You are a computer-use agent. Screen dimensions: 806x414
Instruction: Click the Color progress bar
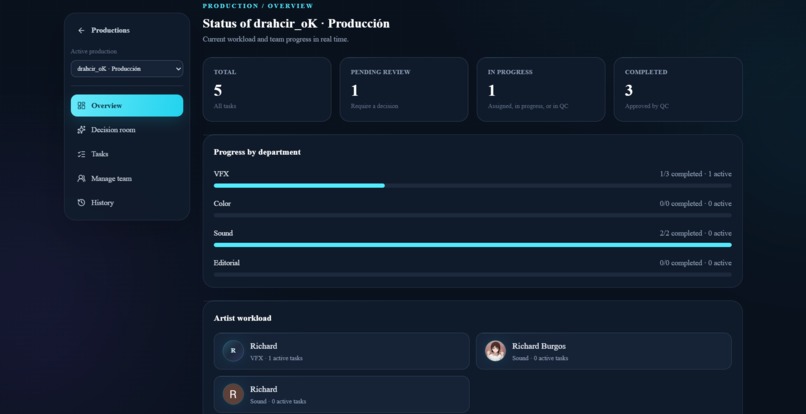pos(472,215)
